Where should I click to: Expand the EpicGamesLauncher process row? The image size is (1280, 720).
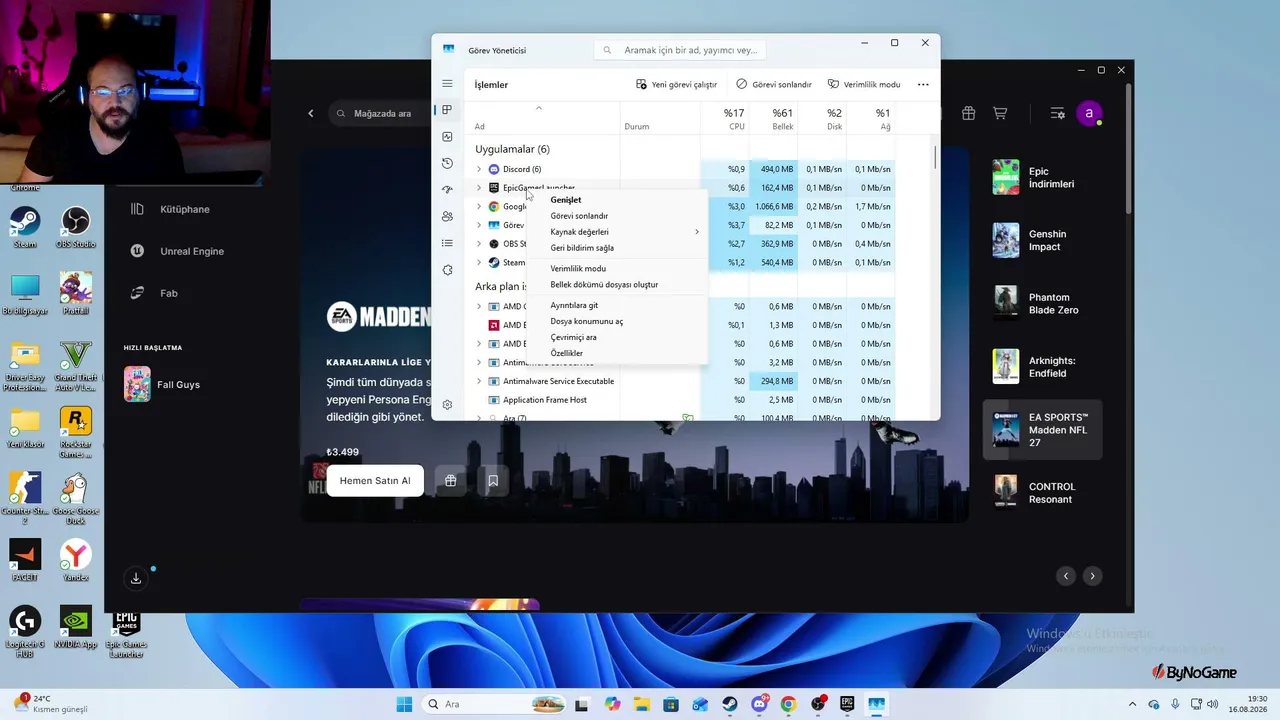[479, 188]
